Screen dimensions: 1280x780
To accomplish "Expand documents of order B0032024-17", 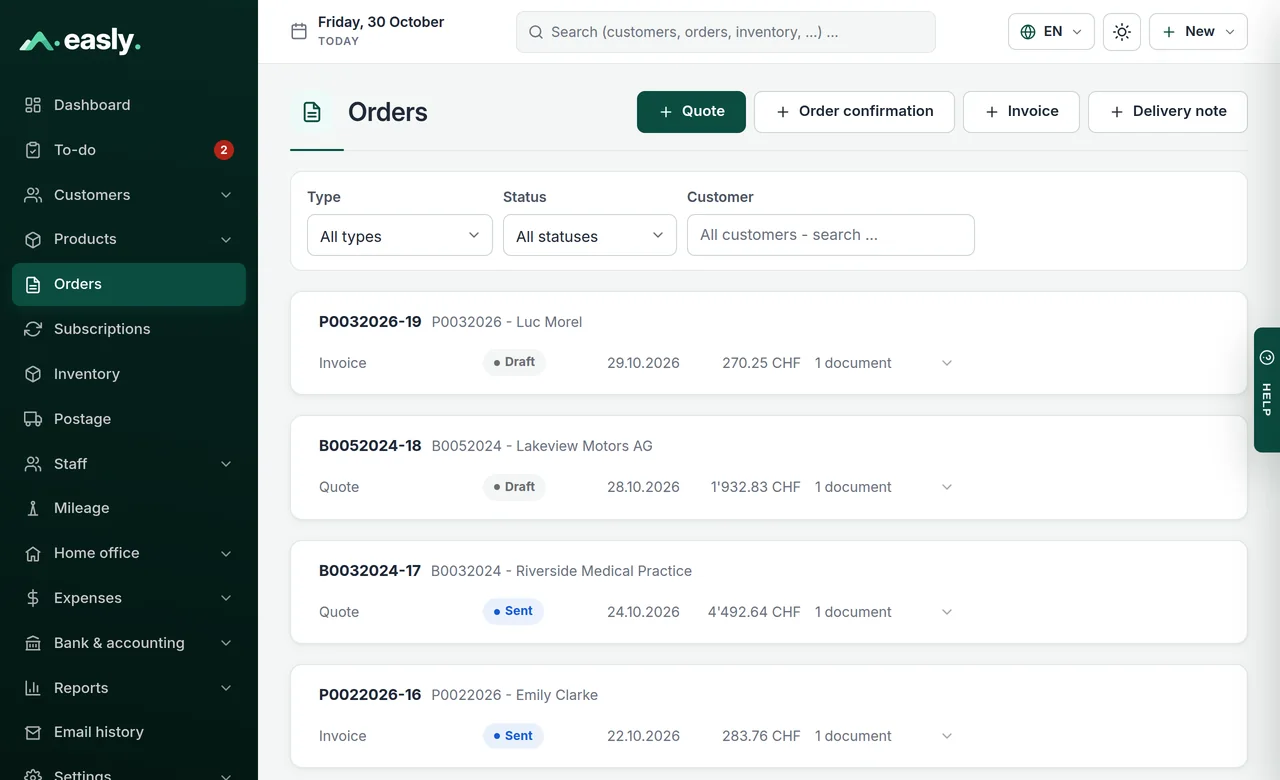I will [x=947, y=612].
